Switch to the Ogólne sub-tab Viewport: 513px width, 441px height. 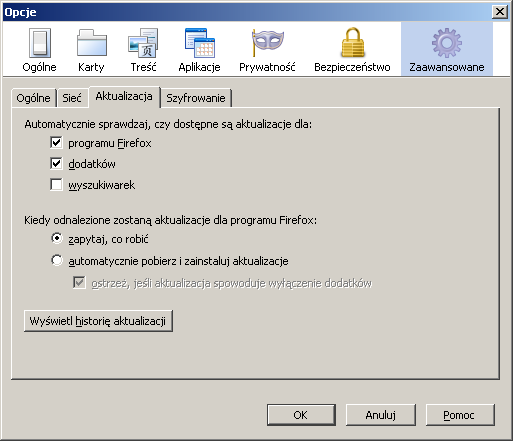[33, 98]
